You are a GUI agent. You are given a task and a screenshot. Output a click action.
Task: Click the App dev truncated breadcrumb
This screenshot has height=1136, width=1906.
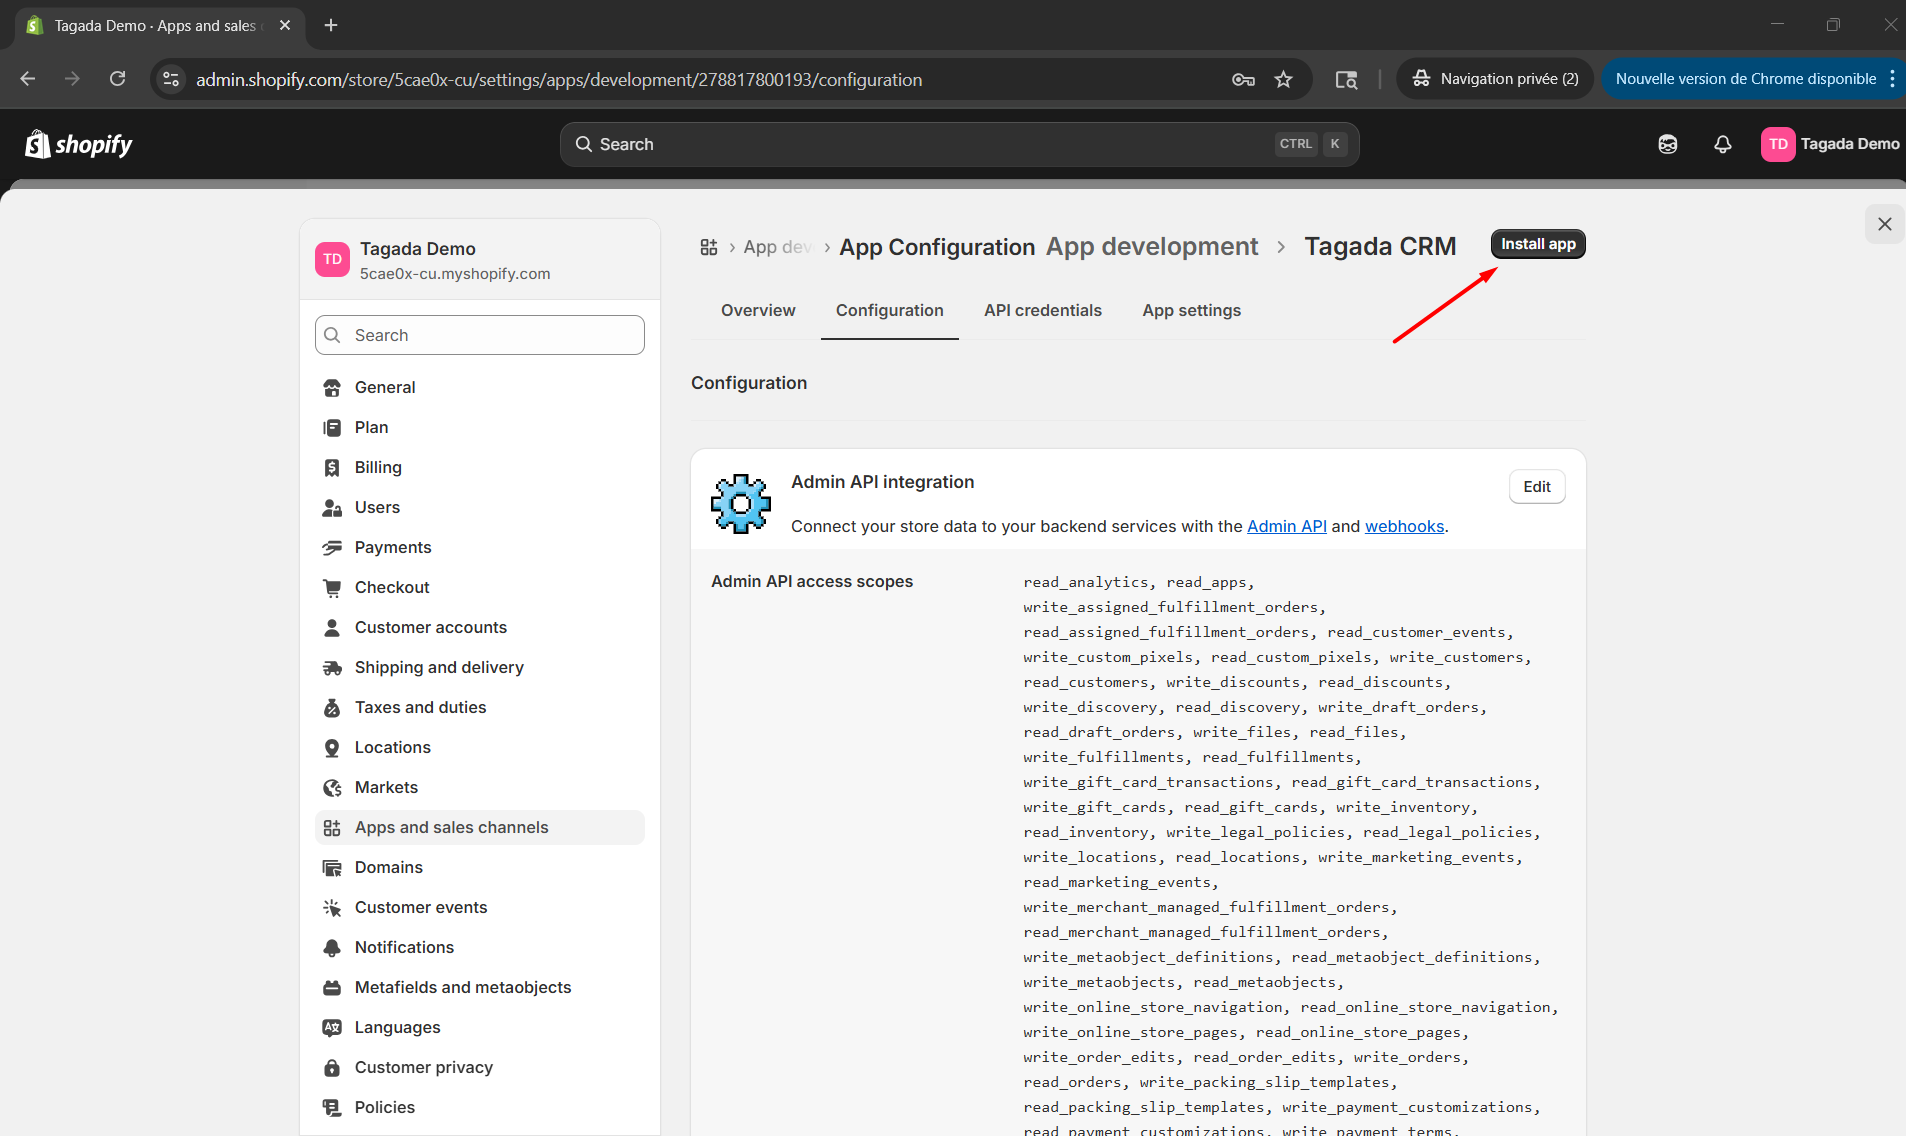[777, 247]
